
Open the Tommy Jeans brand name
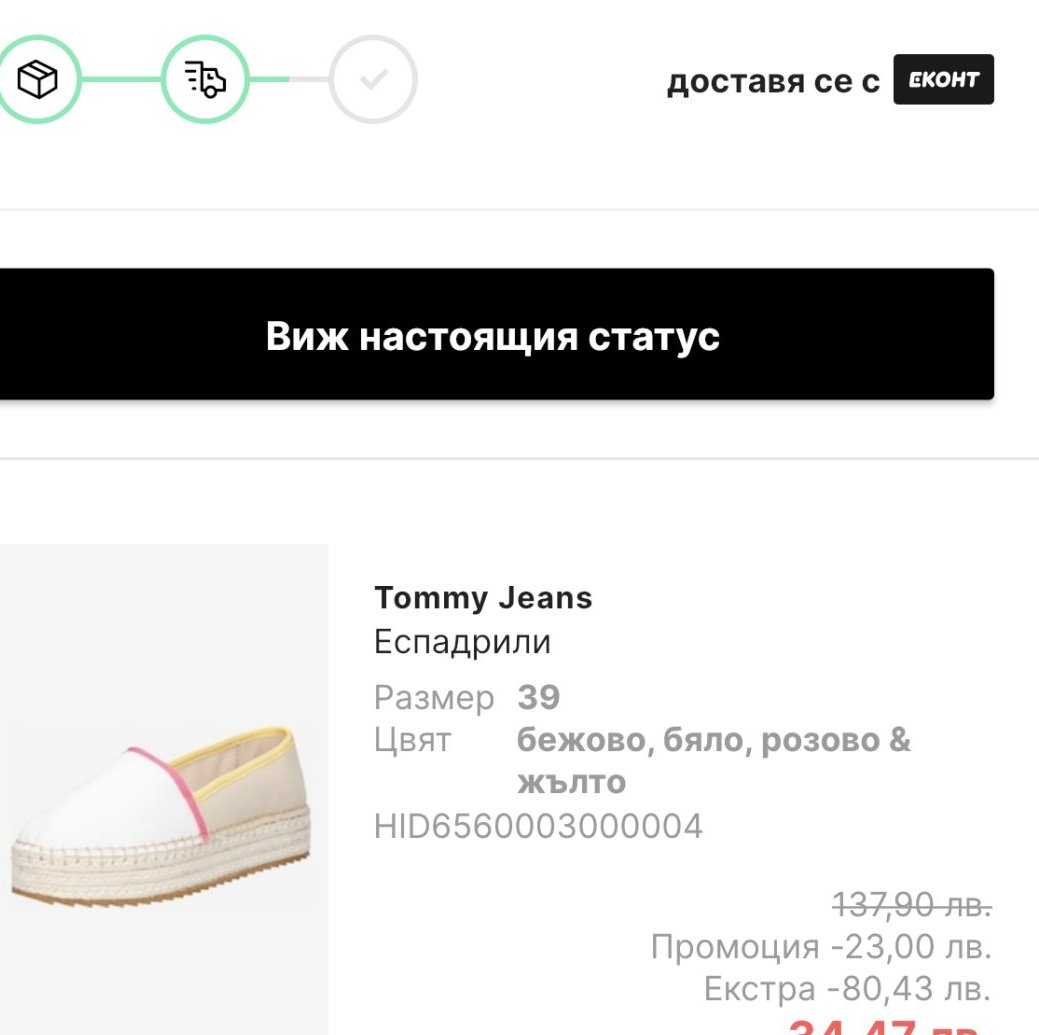pyautogui.click(x=483, y=598)
